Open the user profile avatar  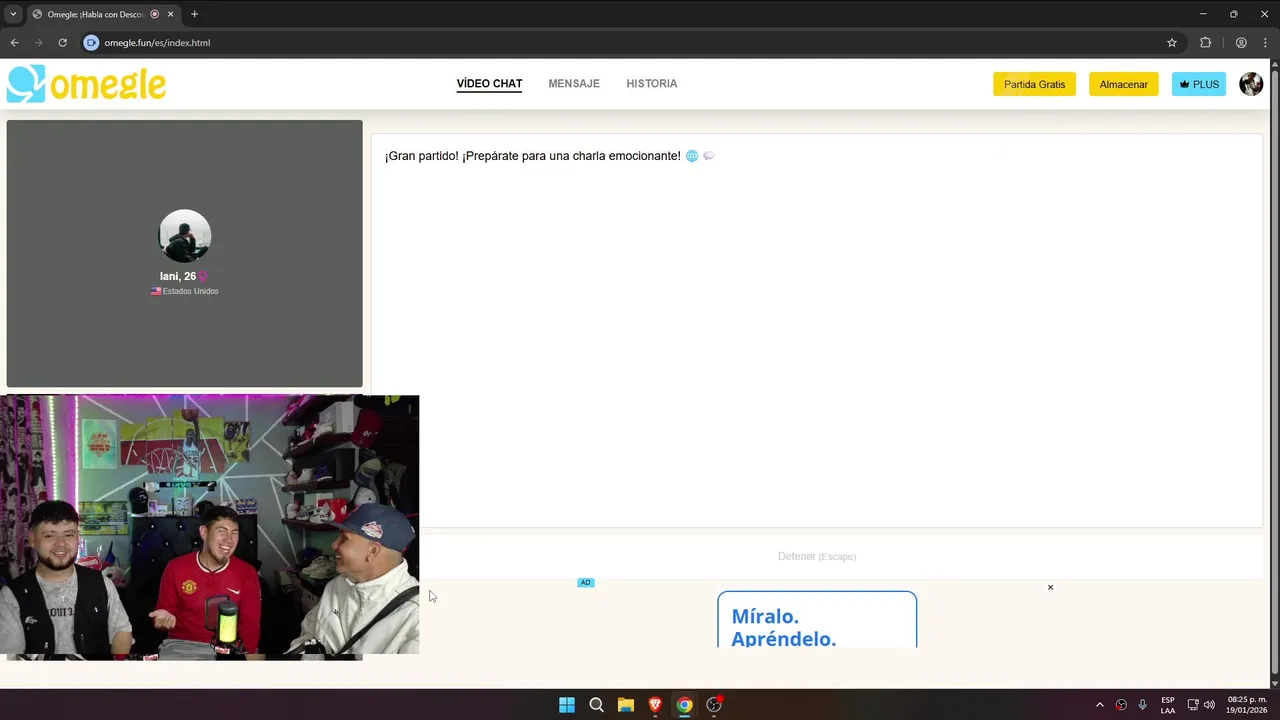coord(1251,84)
